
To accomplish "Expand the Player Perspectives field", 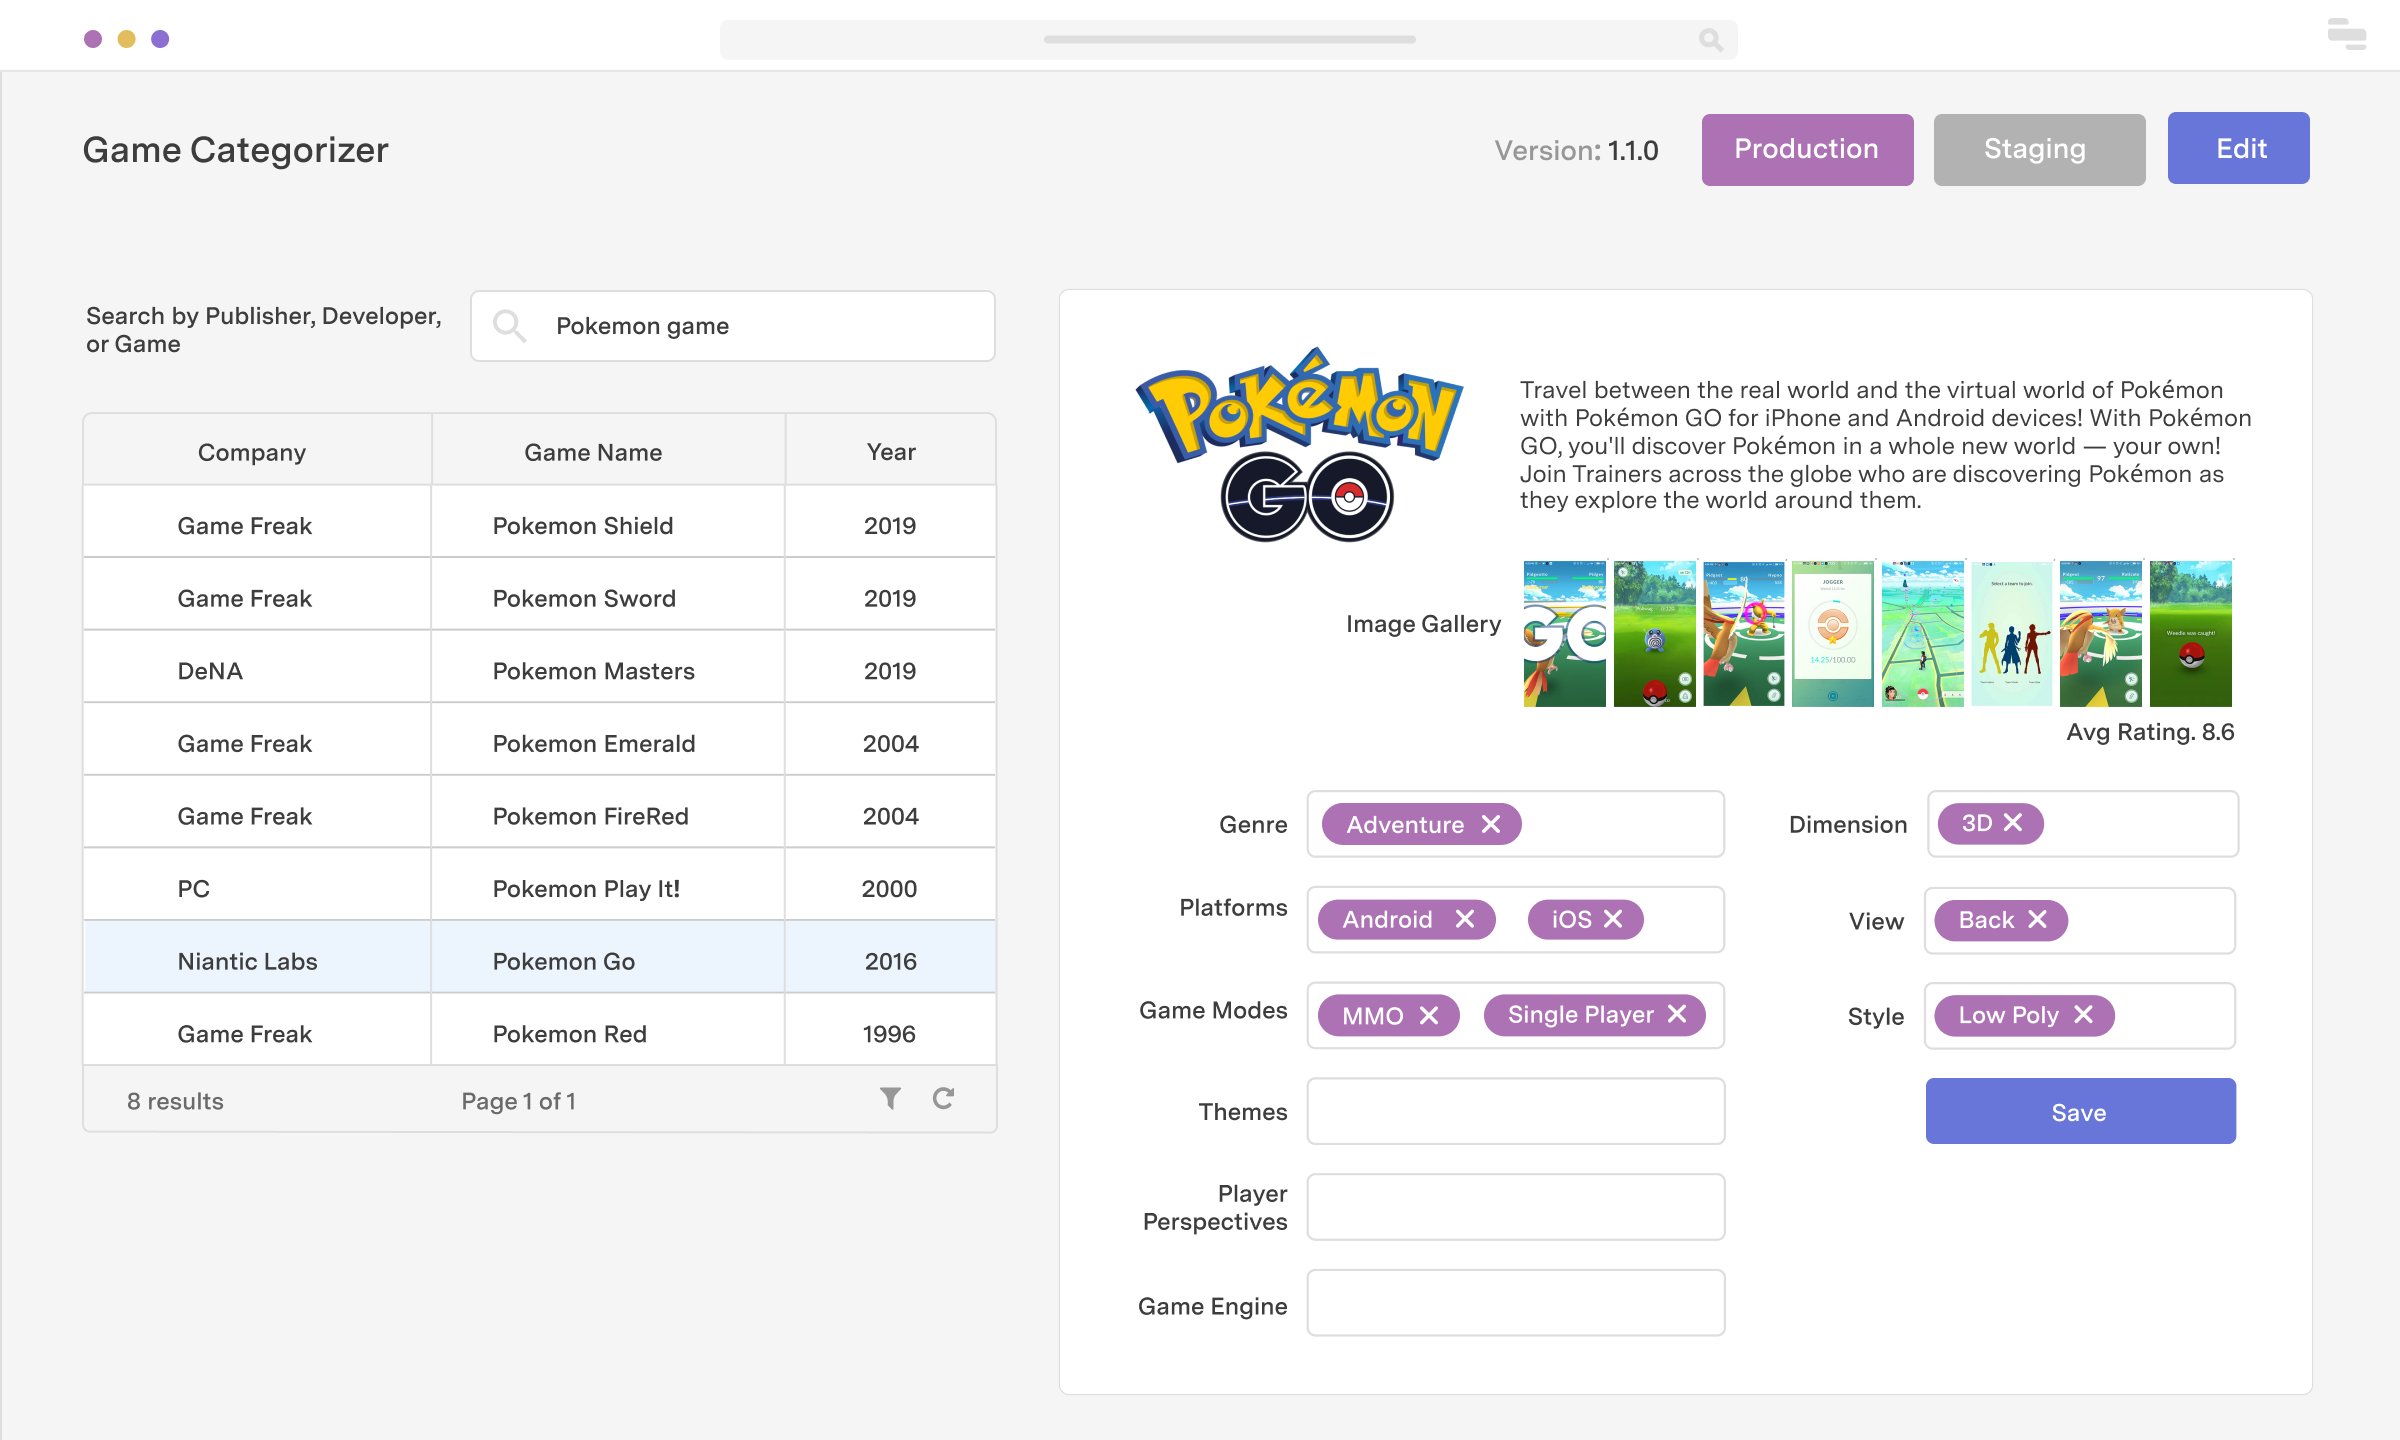I will (x=1515, y=1205).
